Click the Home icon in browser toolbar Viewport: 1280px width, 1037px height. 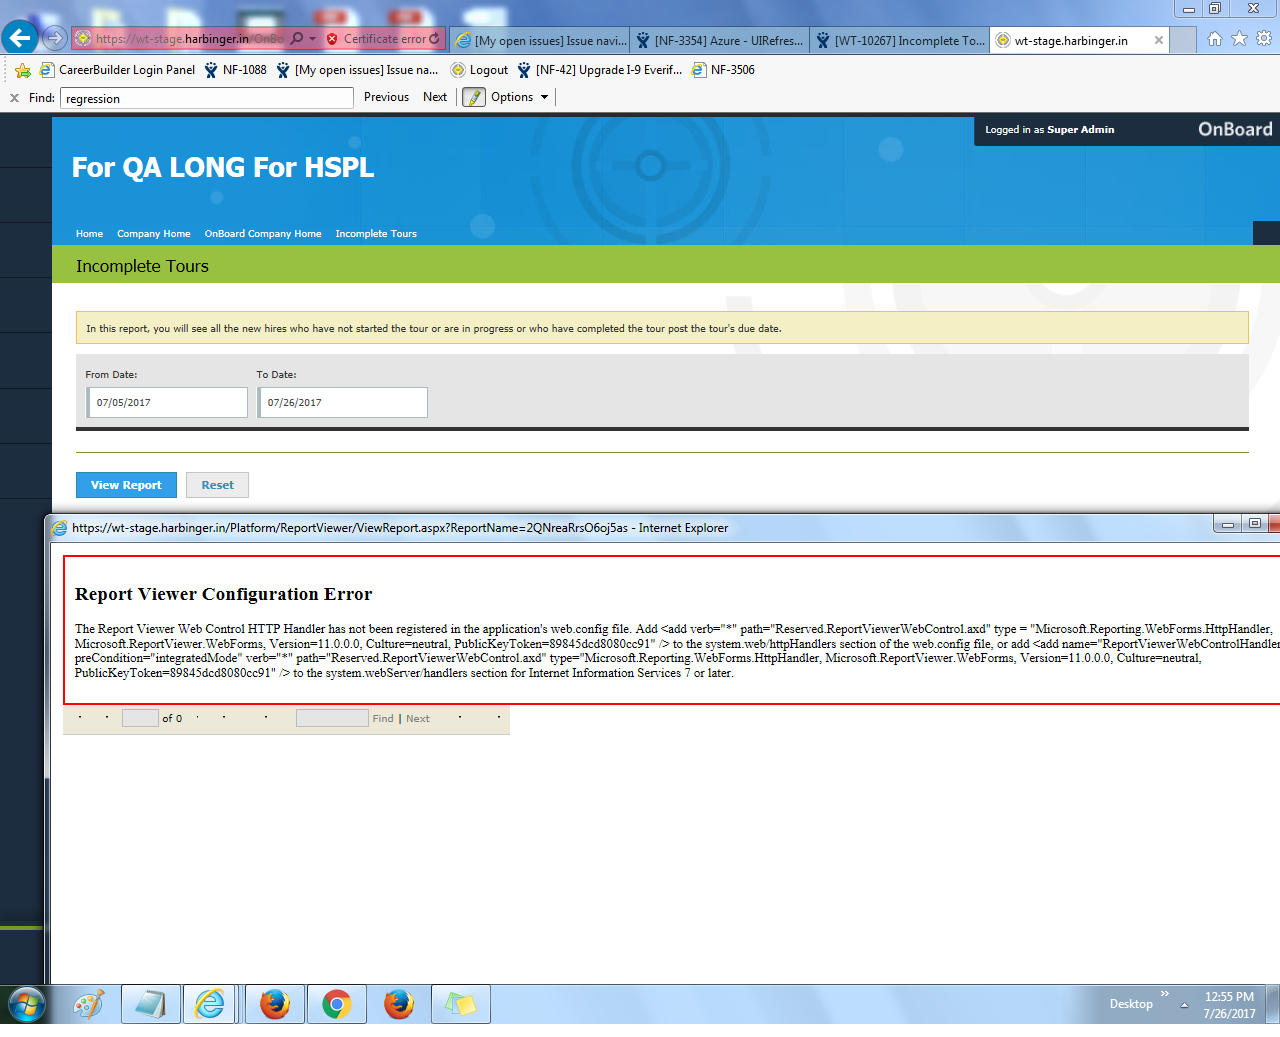coord(1214,38)
